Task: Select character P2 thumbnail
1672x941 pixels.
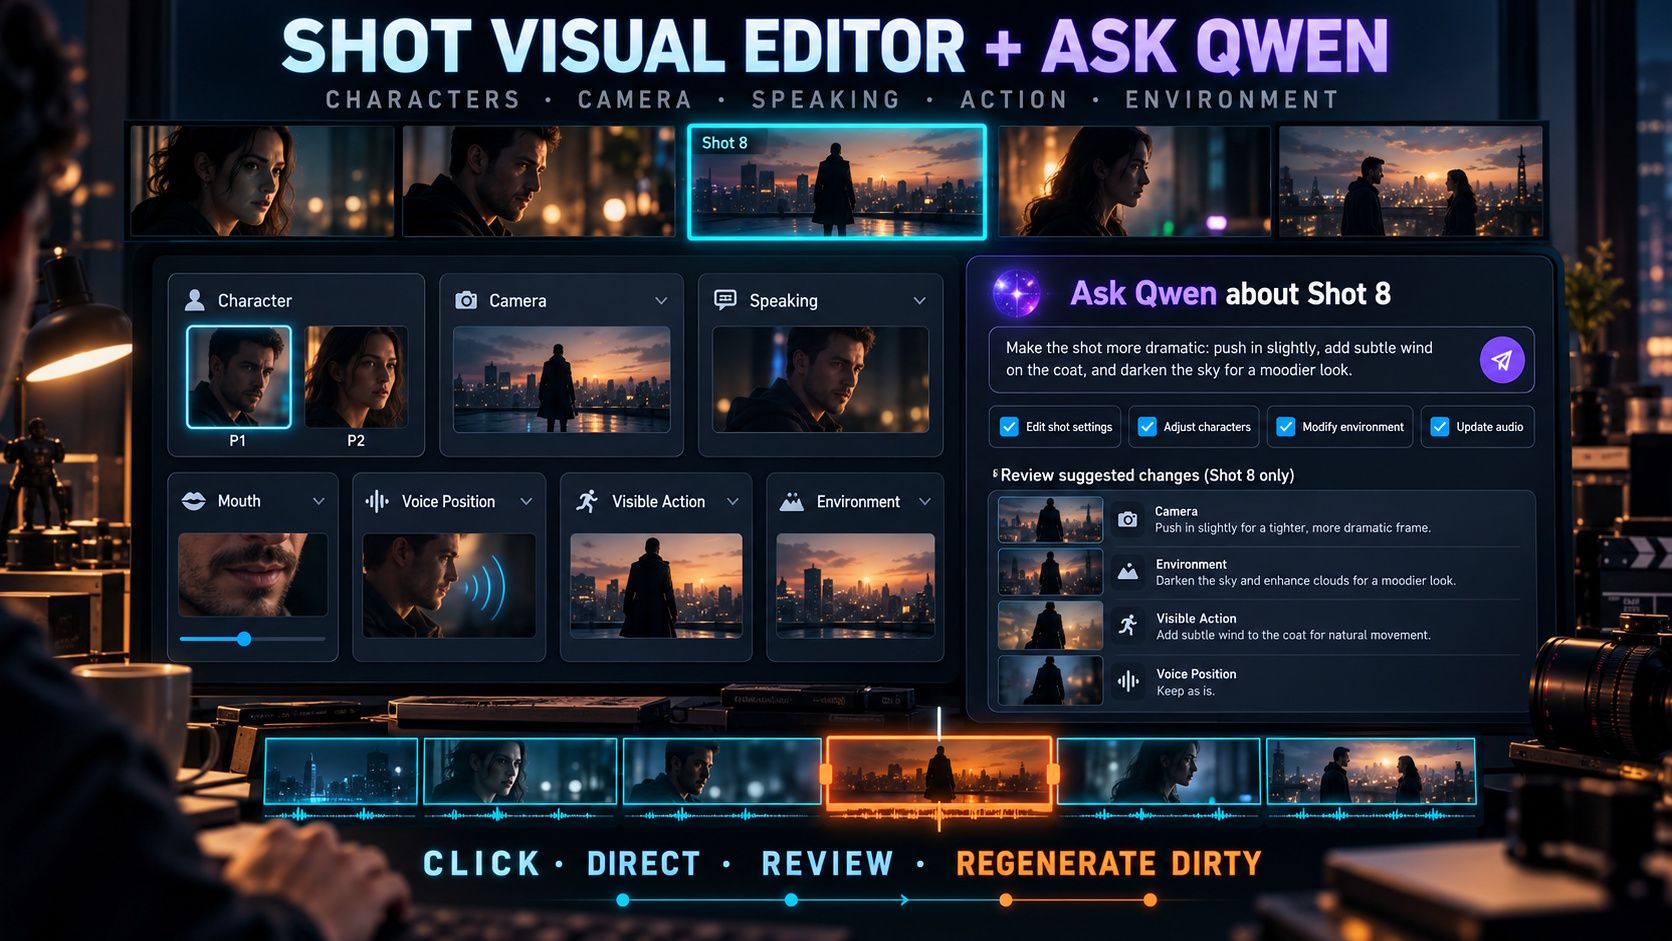Action: [x=356, y=377]
